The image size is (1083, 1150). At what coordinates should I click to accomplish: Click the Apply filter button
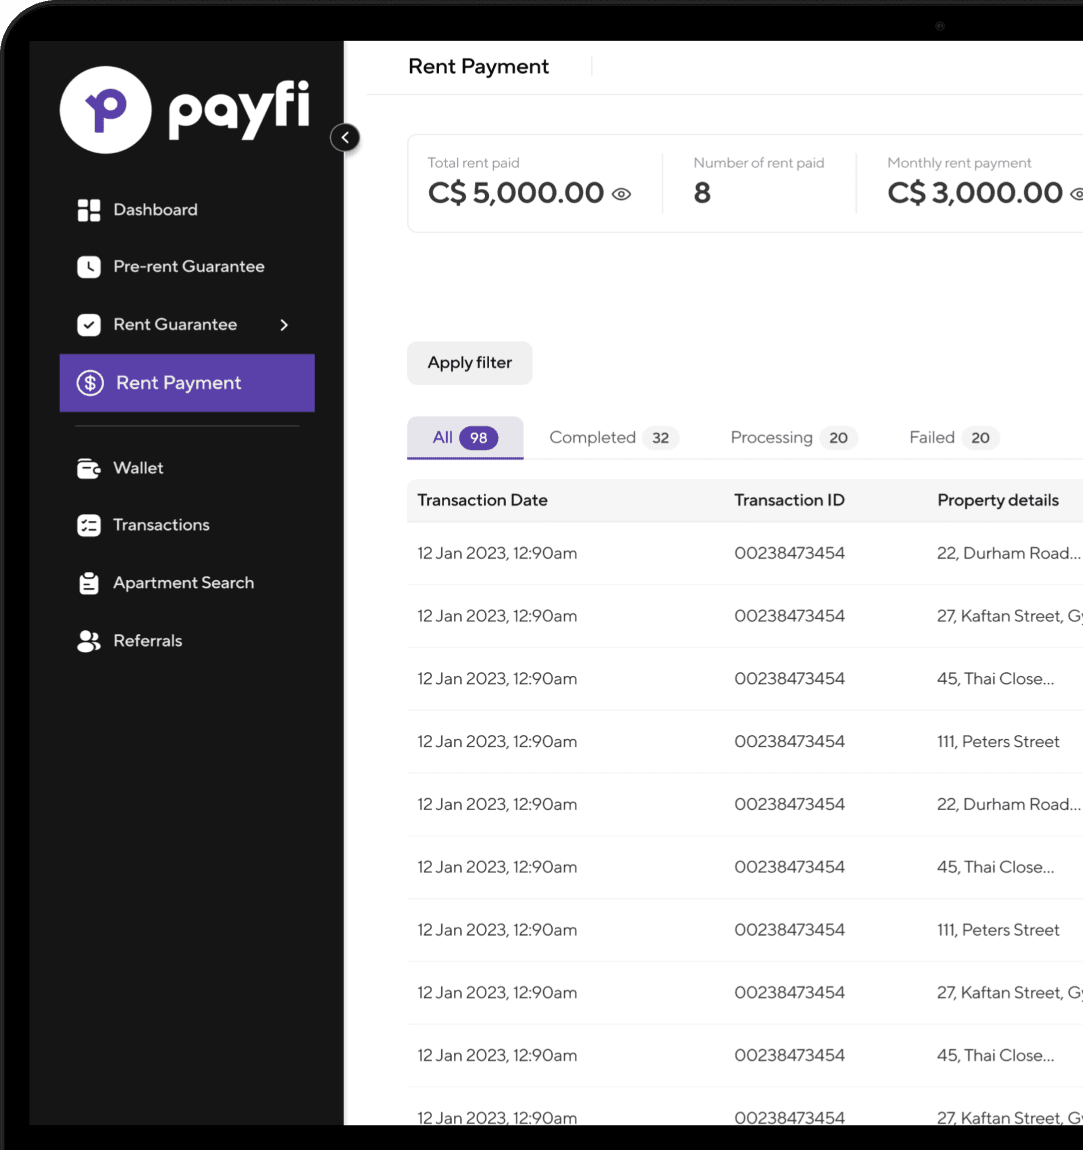[470, 363]
